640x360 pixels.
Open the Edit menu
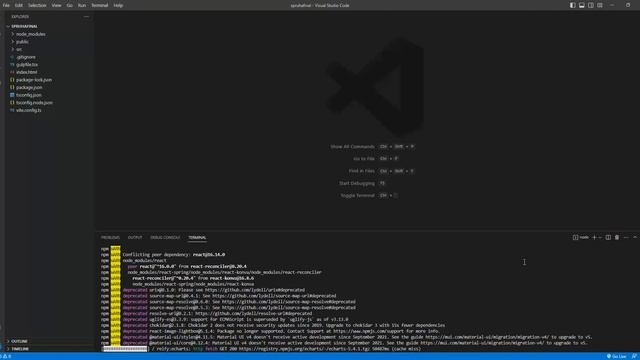coord(19,5)
